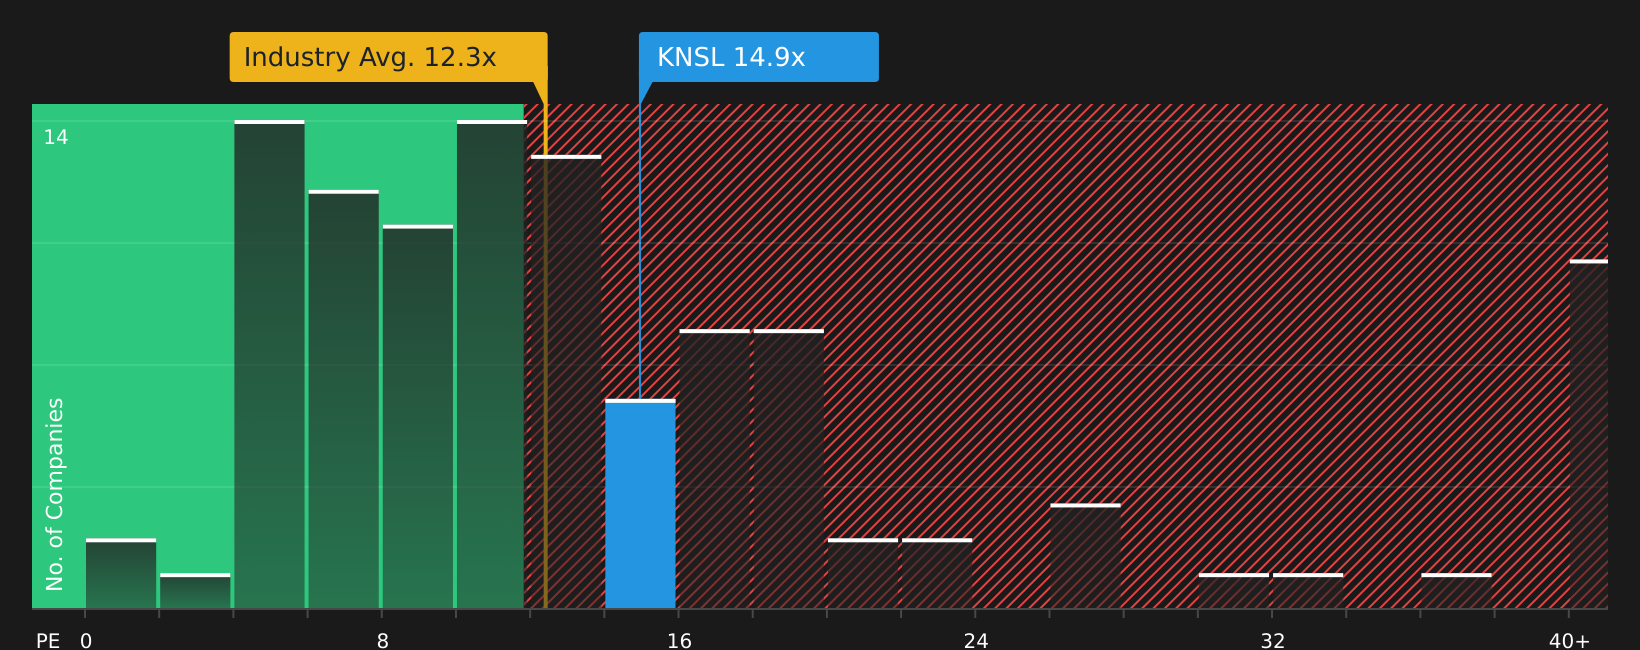Click the y-axis value 14
This screenshot has width=1640, height=650.
(x=56, y=137)
